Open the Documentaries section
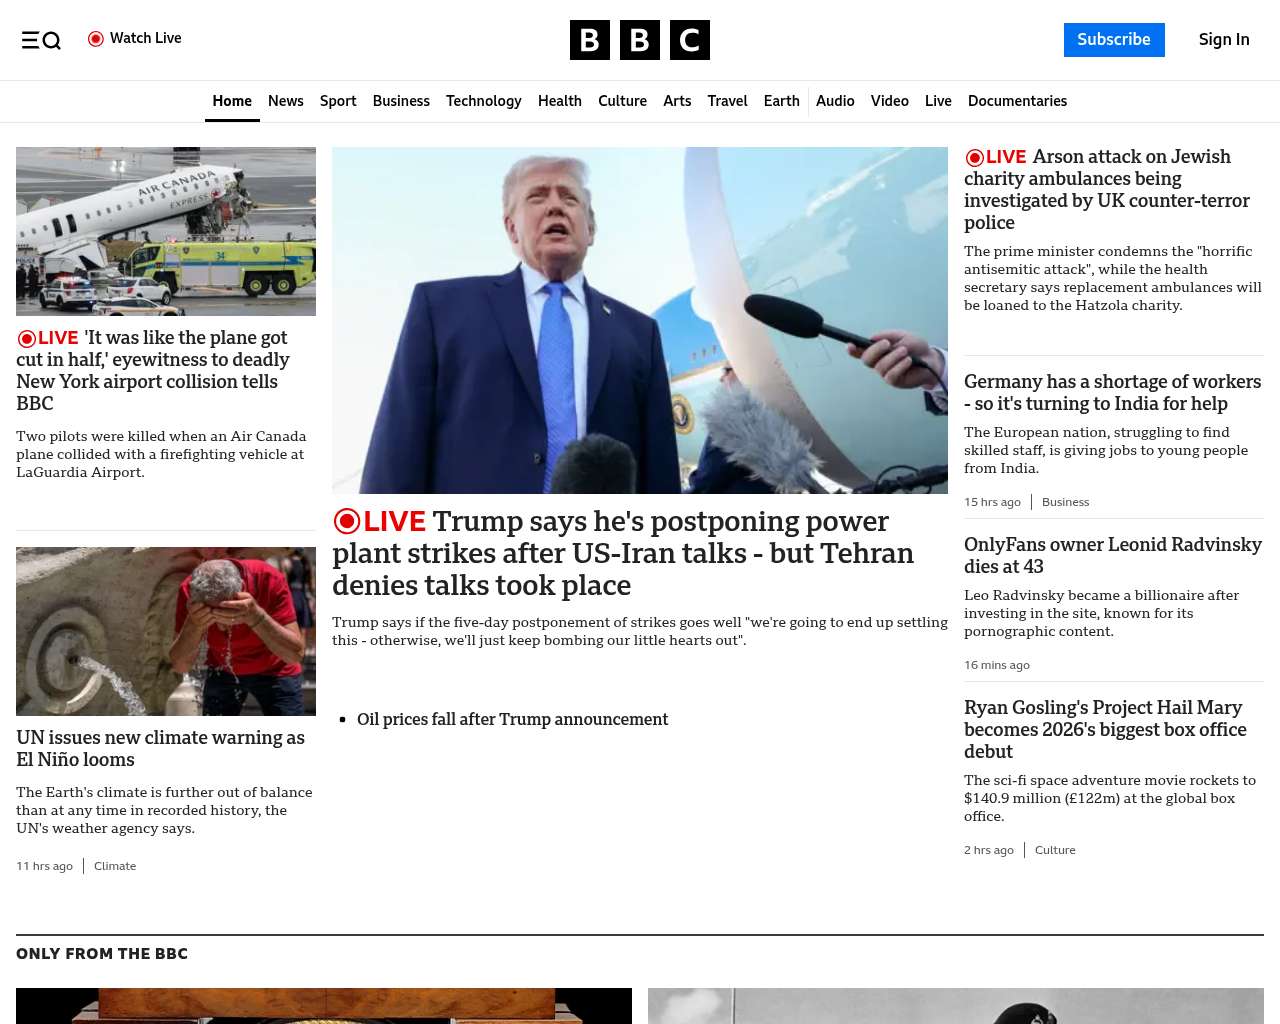This screenshot has height=1024, width=1280. point(1017,101)
